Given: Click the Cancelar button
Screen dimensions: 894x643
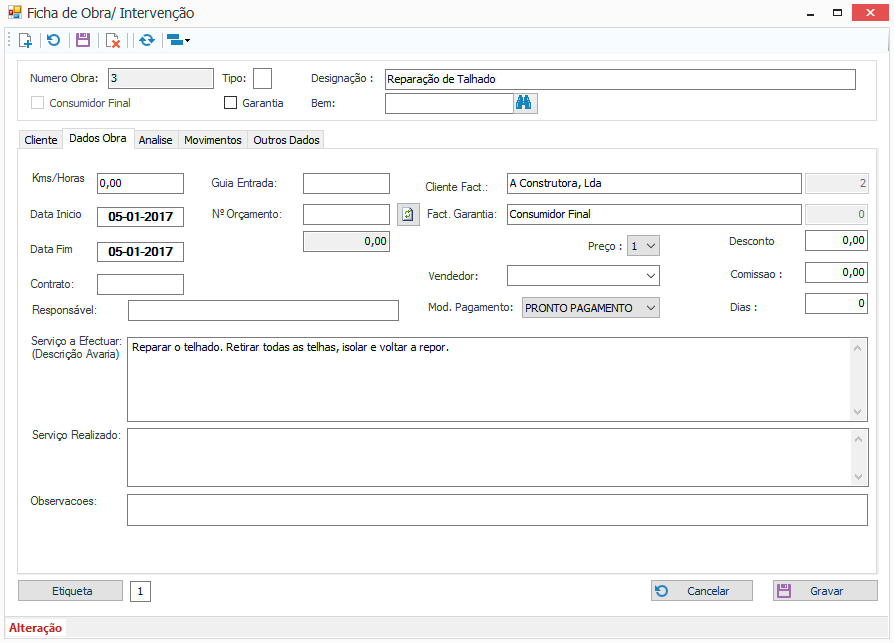Looking at the screenshot, I should [702, 591].
